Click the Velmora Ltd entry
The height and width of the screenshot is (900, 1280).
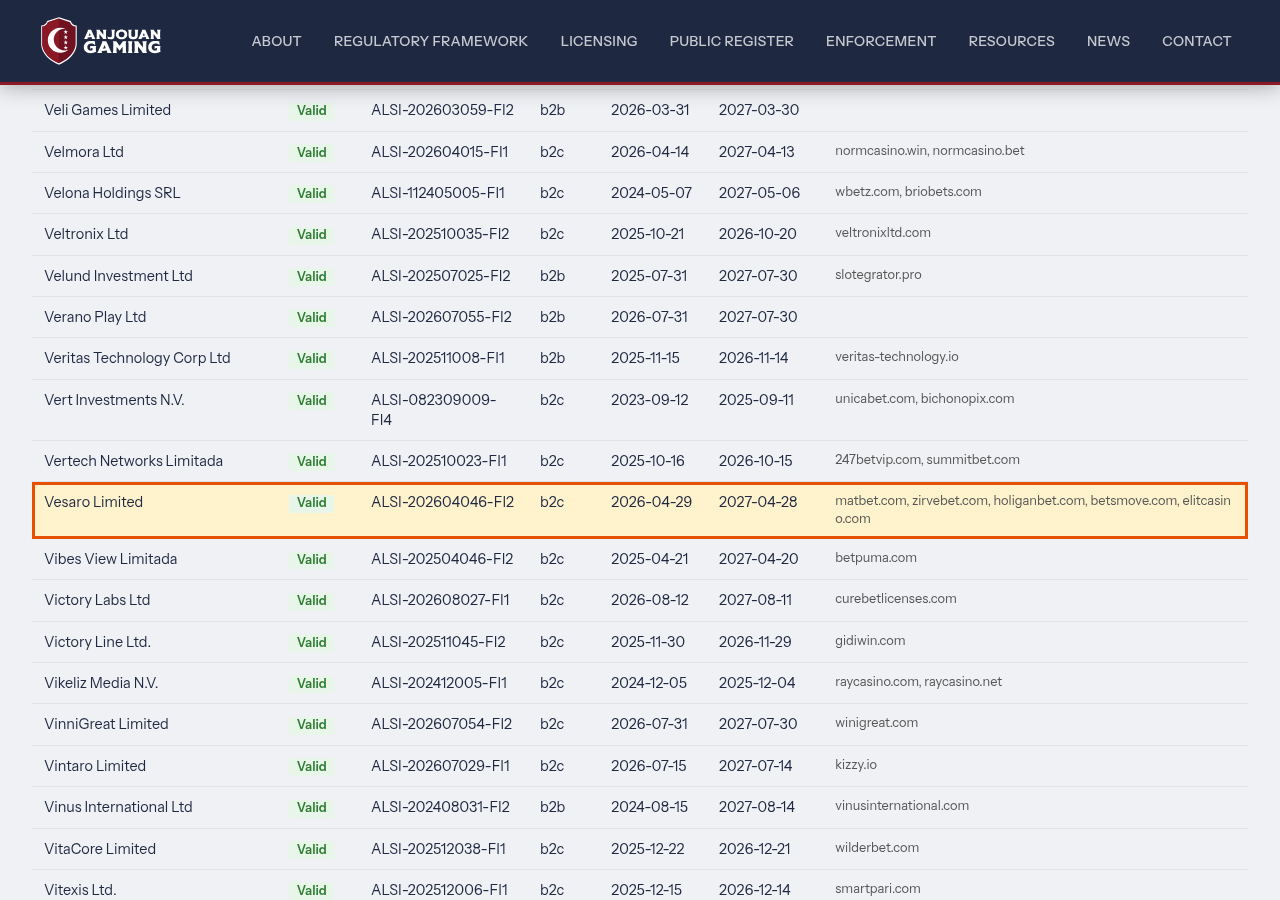tap(84, 152)
